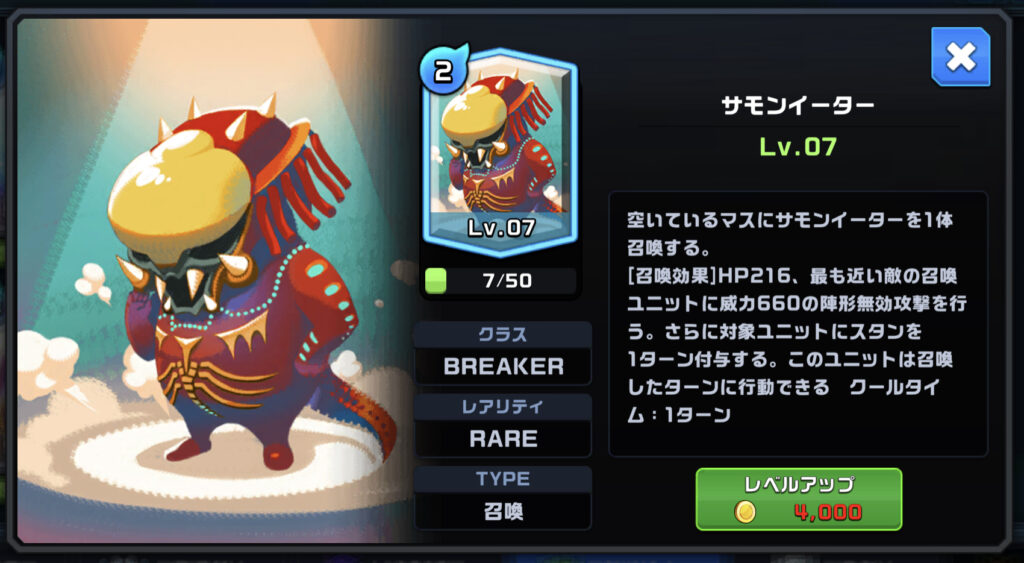Click the 召喚 type value
The height and width of the screenshot is (563, 1024).
[503, 511]
